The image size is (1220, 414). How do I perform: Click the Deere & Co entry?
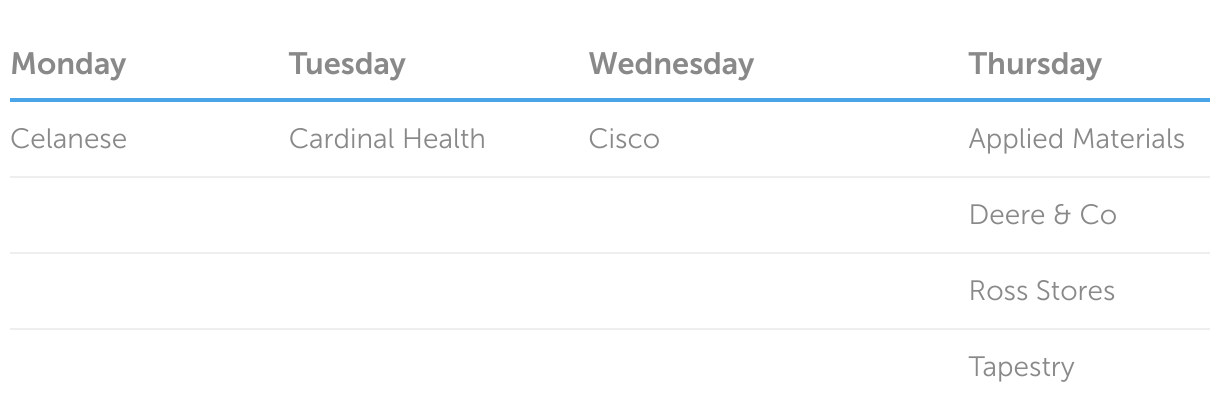click(1042, 215)
